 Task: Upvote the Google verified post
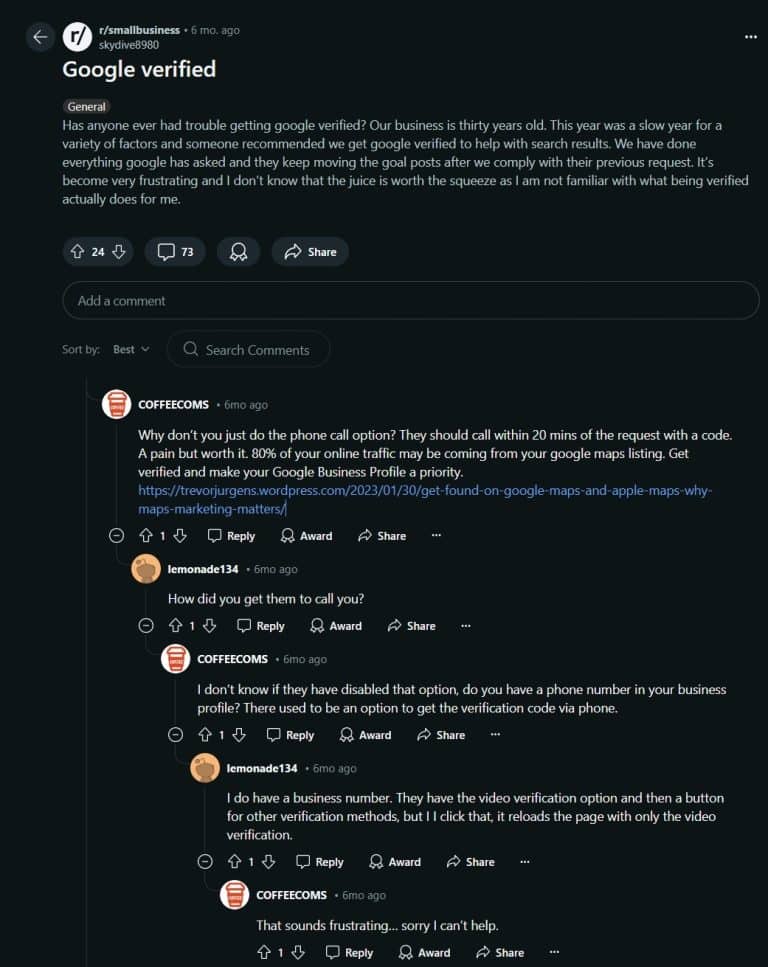pos(77,252)
